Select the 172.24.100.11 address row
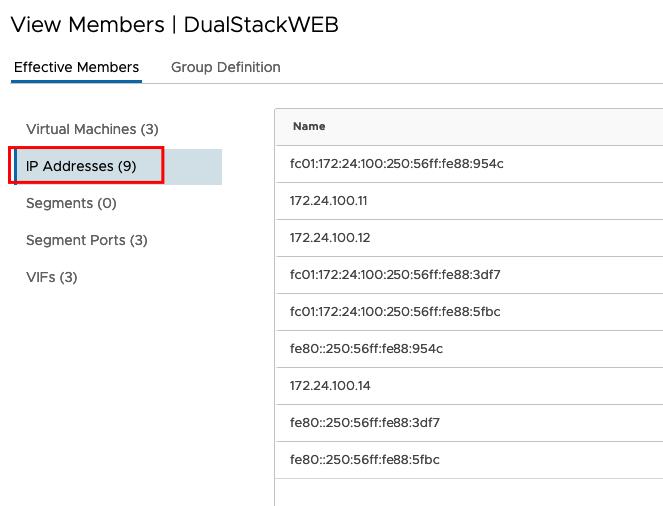The image size is (663, 506). point(469,201)
